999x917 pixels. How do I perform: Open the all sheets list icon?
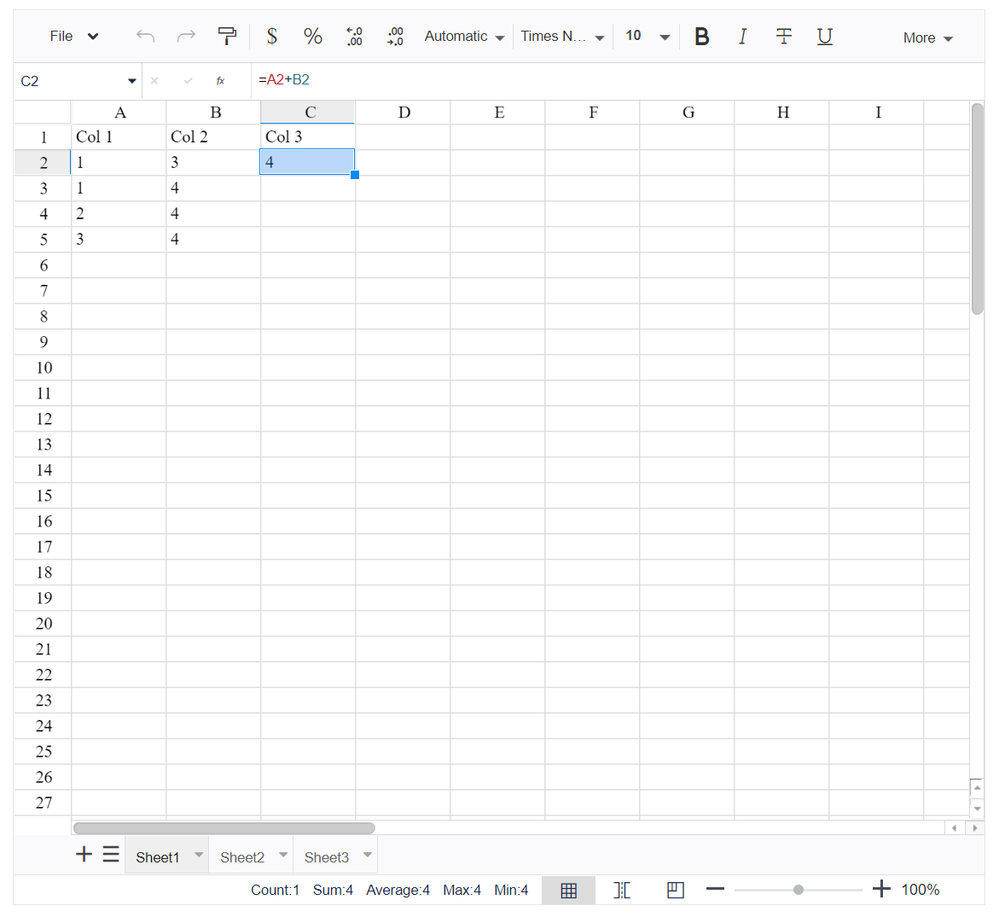click(x=111, y=855)
